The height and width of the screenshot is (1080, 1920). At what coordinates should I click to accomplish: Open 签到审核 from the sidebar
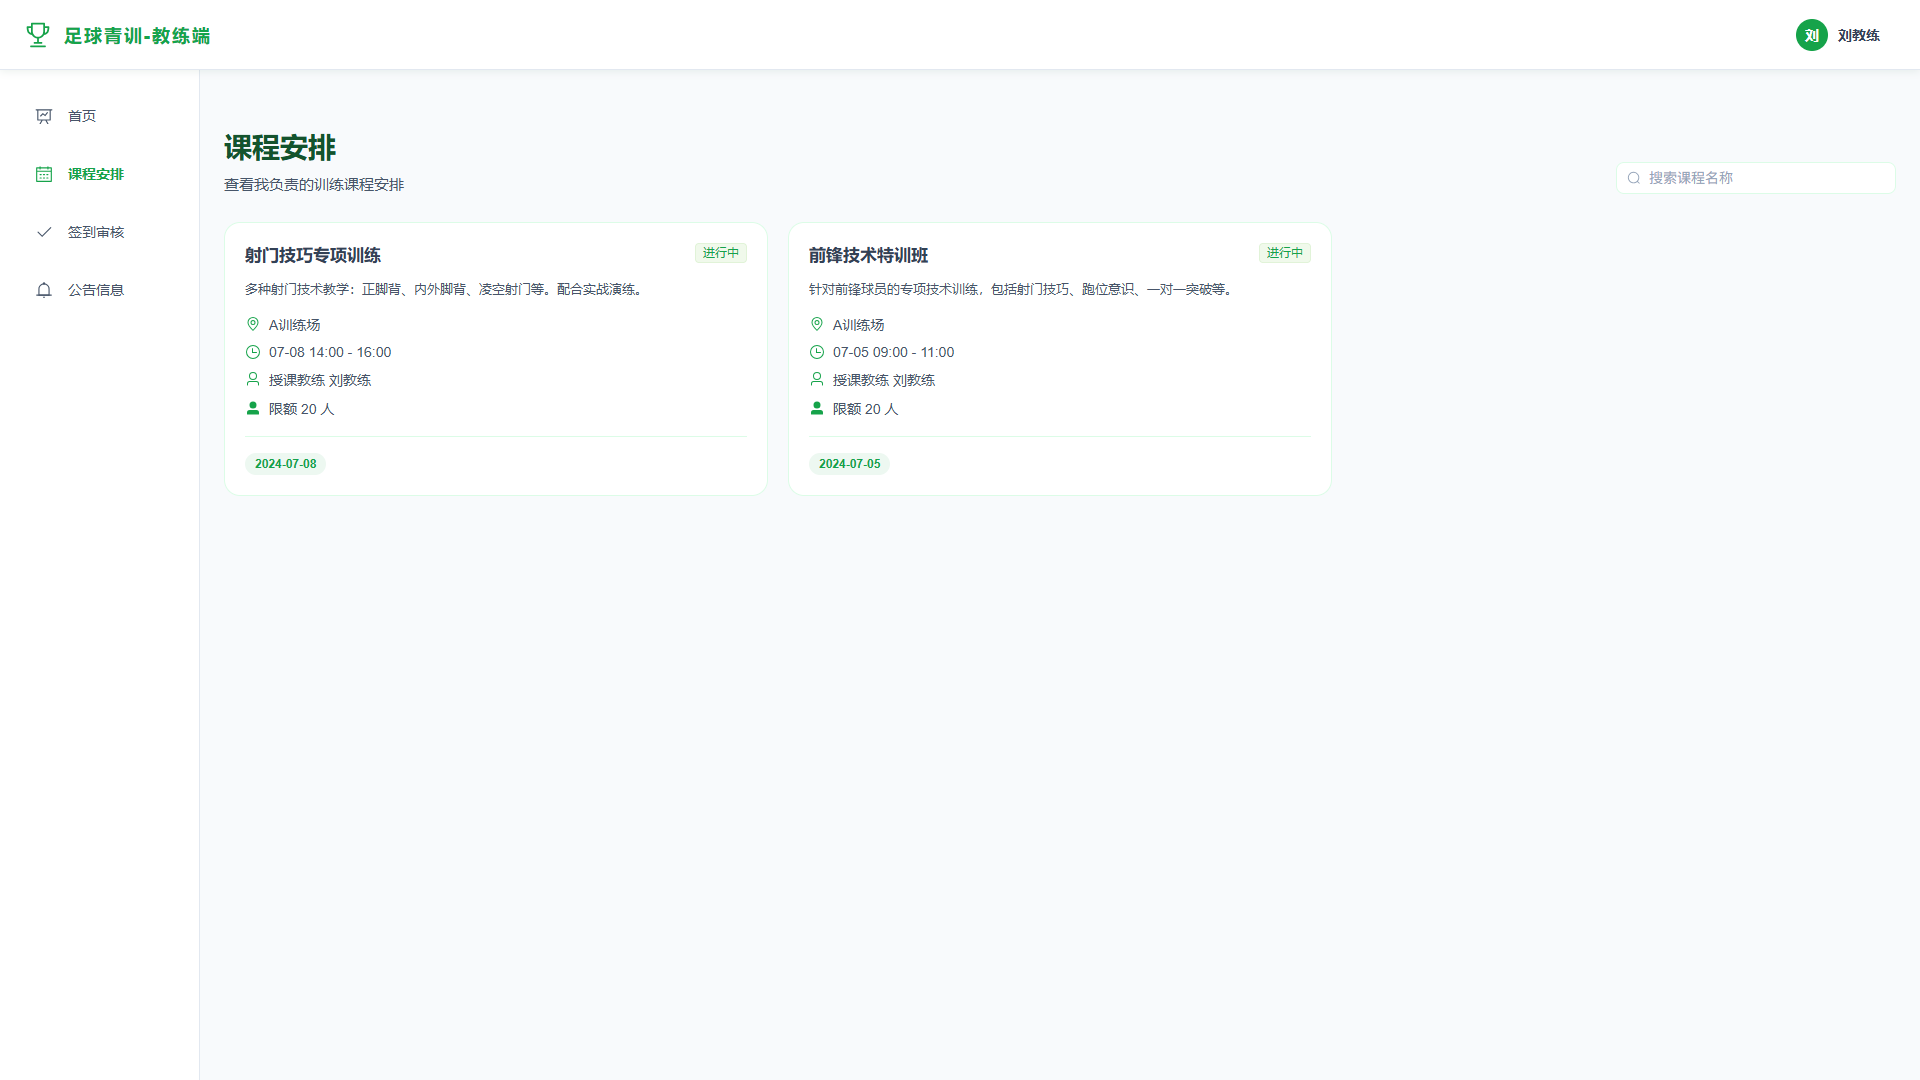tap(99, 232)
